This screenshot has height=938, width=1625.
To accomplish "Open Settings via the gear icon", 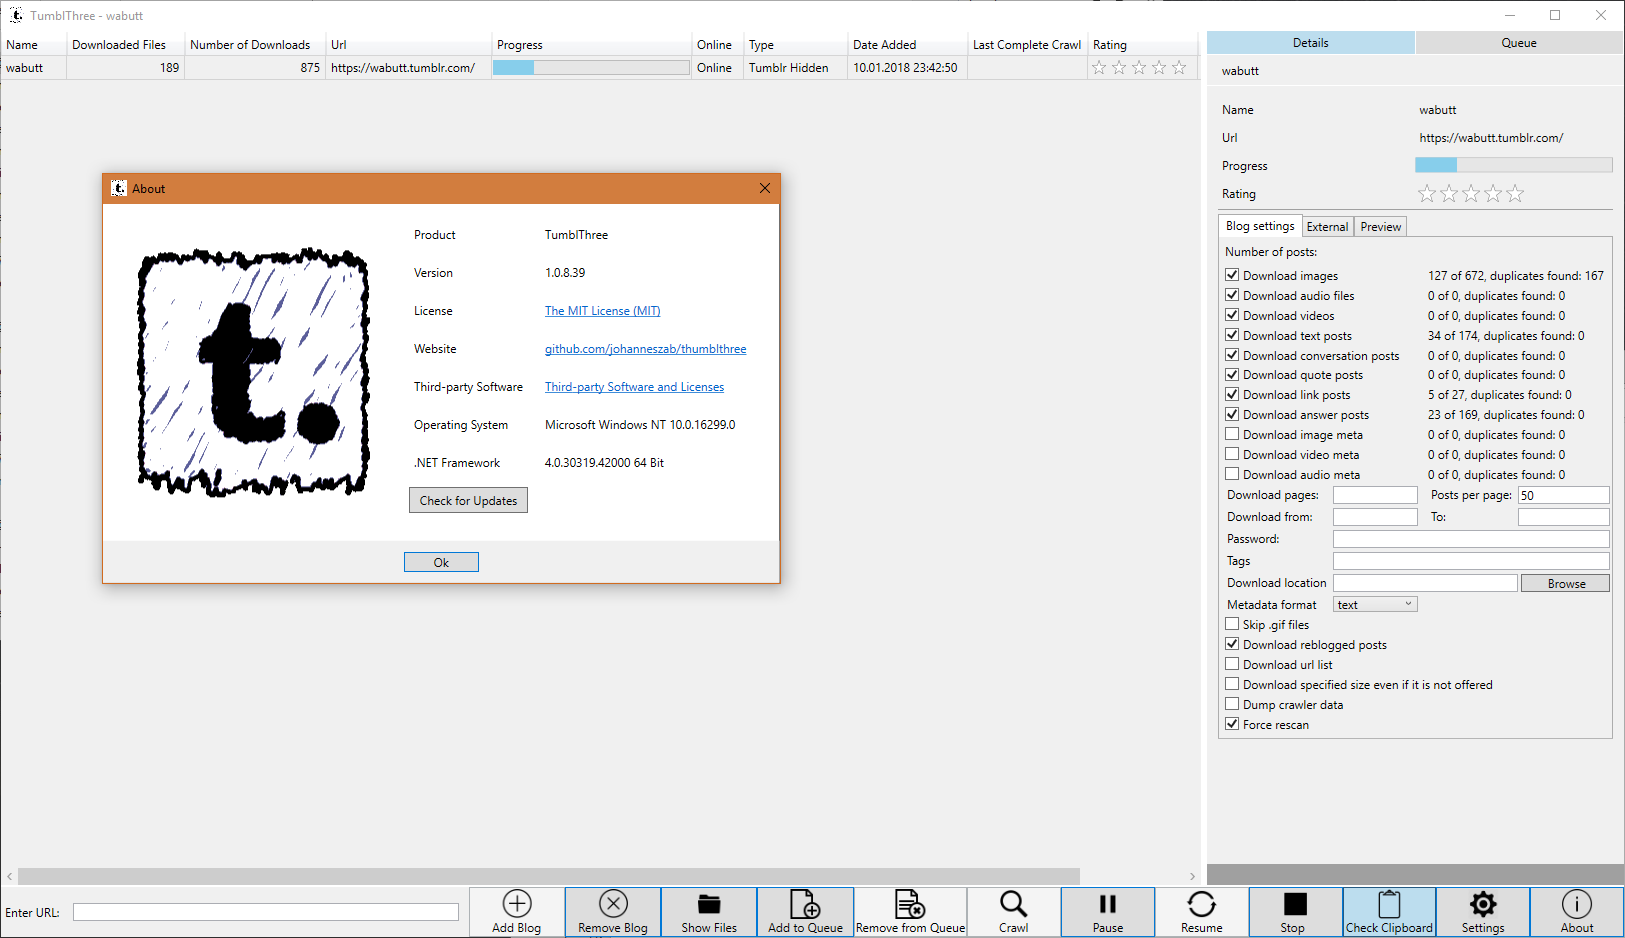I will pyautogui.click(x=1483, y=904).
